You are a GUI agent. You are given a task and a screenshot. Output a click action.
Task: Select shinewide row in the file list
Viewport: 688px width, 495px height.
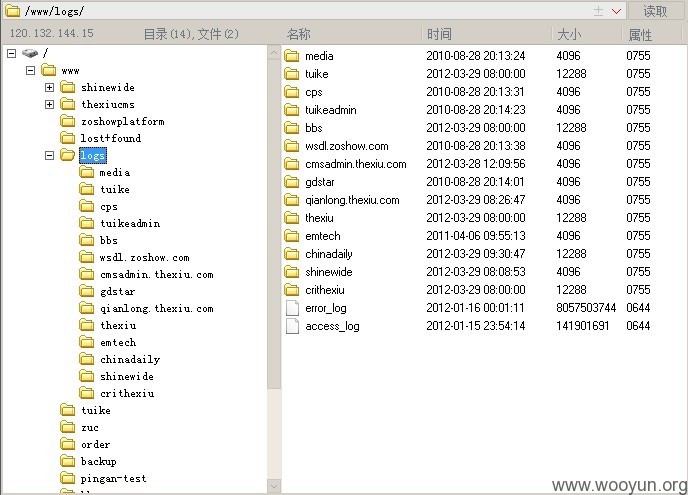[x=468, y=272]
